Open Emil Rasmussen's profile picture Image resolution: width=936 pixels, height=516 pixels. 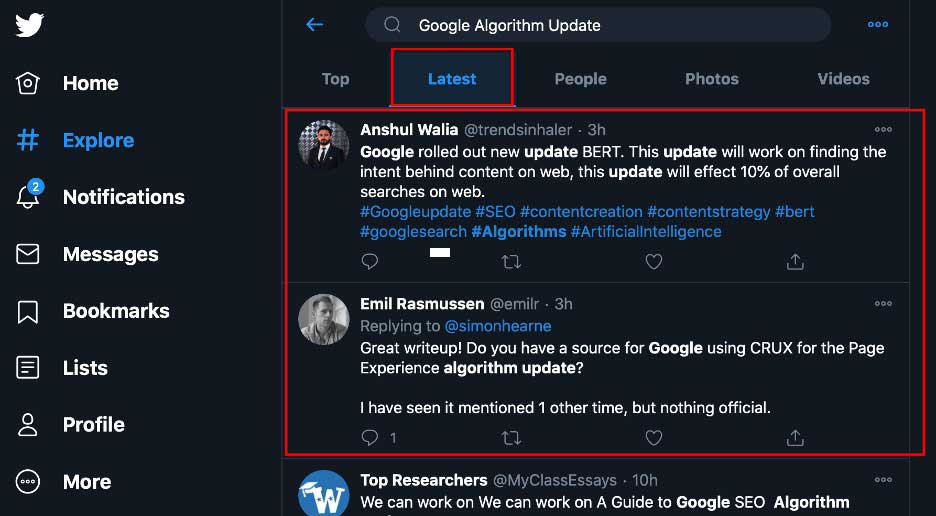click(x=324, y=320)
